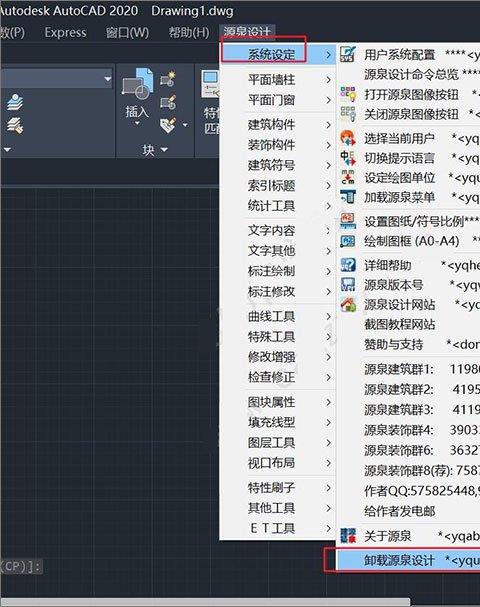
Task: Select 特殊工具 menu item
Action: pyautogui.click(x=278, y=336)
